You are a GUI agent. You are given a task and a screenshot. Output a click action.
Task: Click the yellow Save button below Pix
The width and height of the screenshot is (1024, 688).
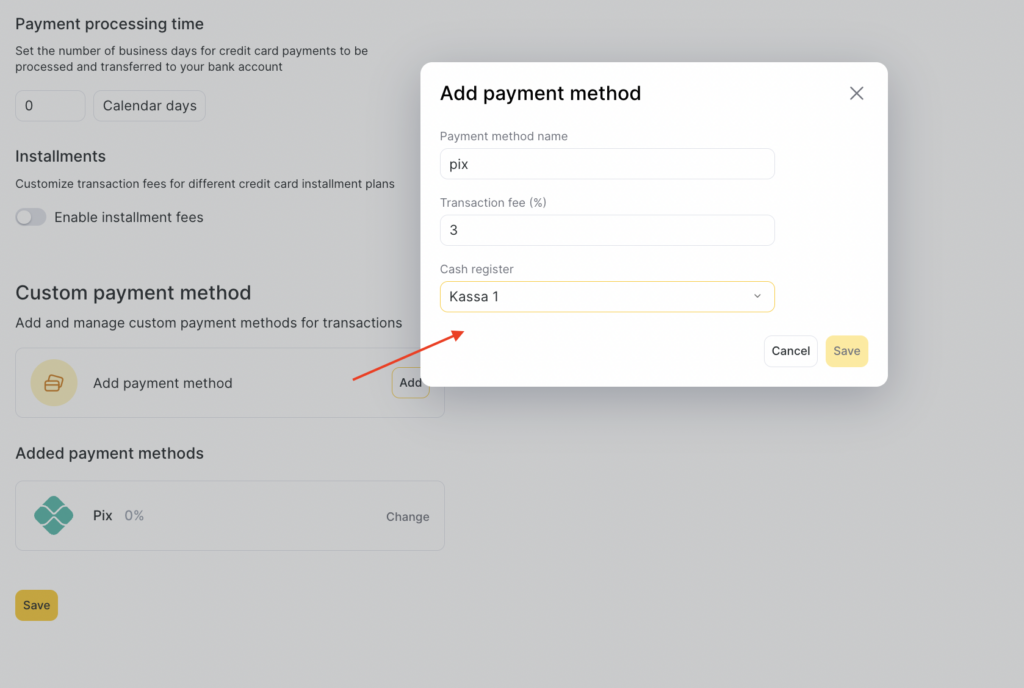pos(36,605)
